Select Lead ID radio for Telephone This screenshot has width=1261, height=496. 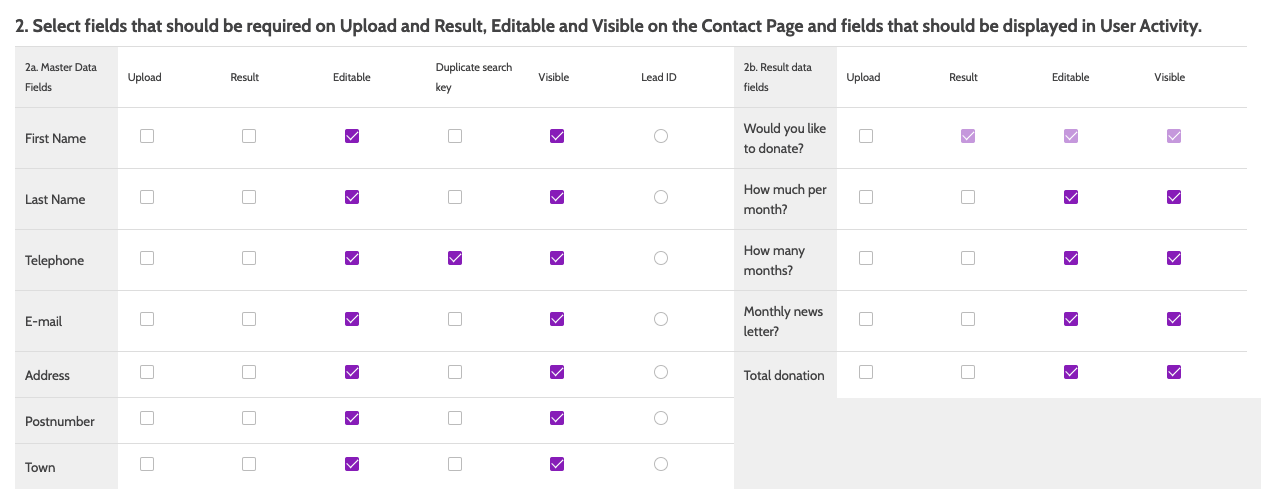pos(661,258)
